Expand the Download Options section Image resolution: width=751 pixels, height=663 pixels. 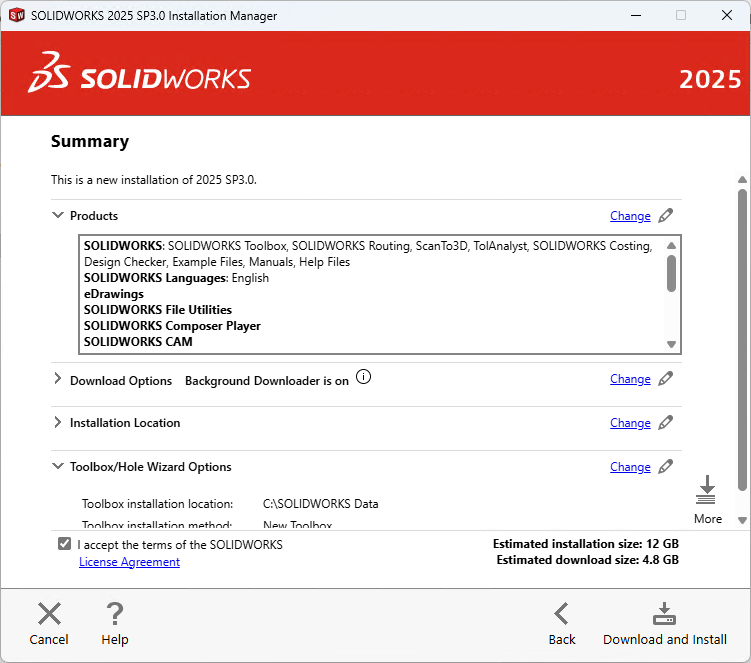57,380
